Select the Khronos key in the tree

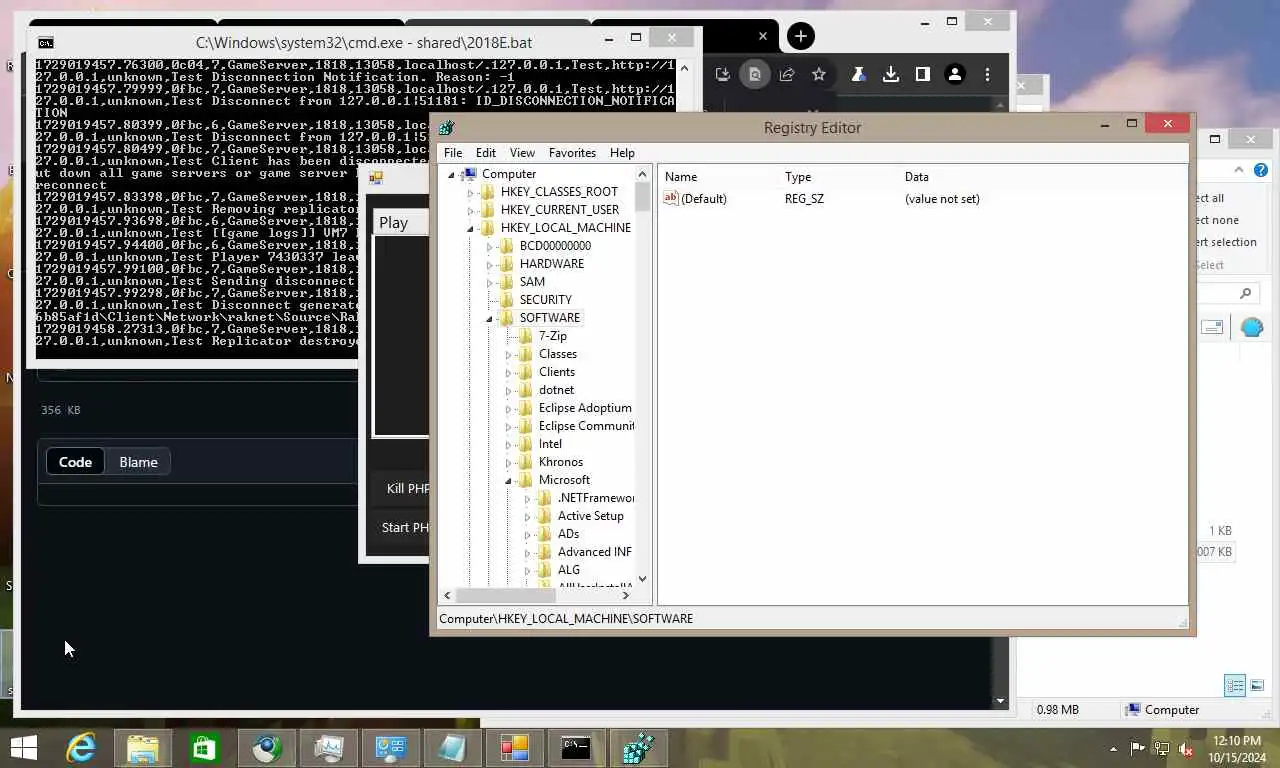(560, 462)
